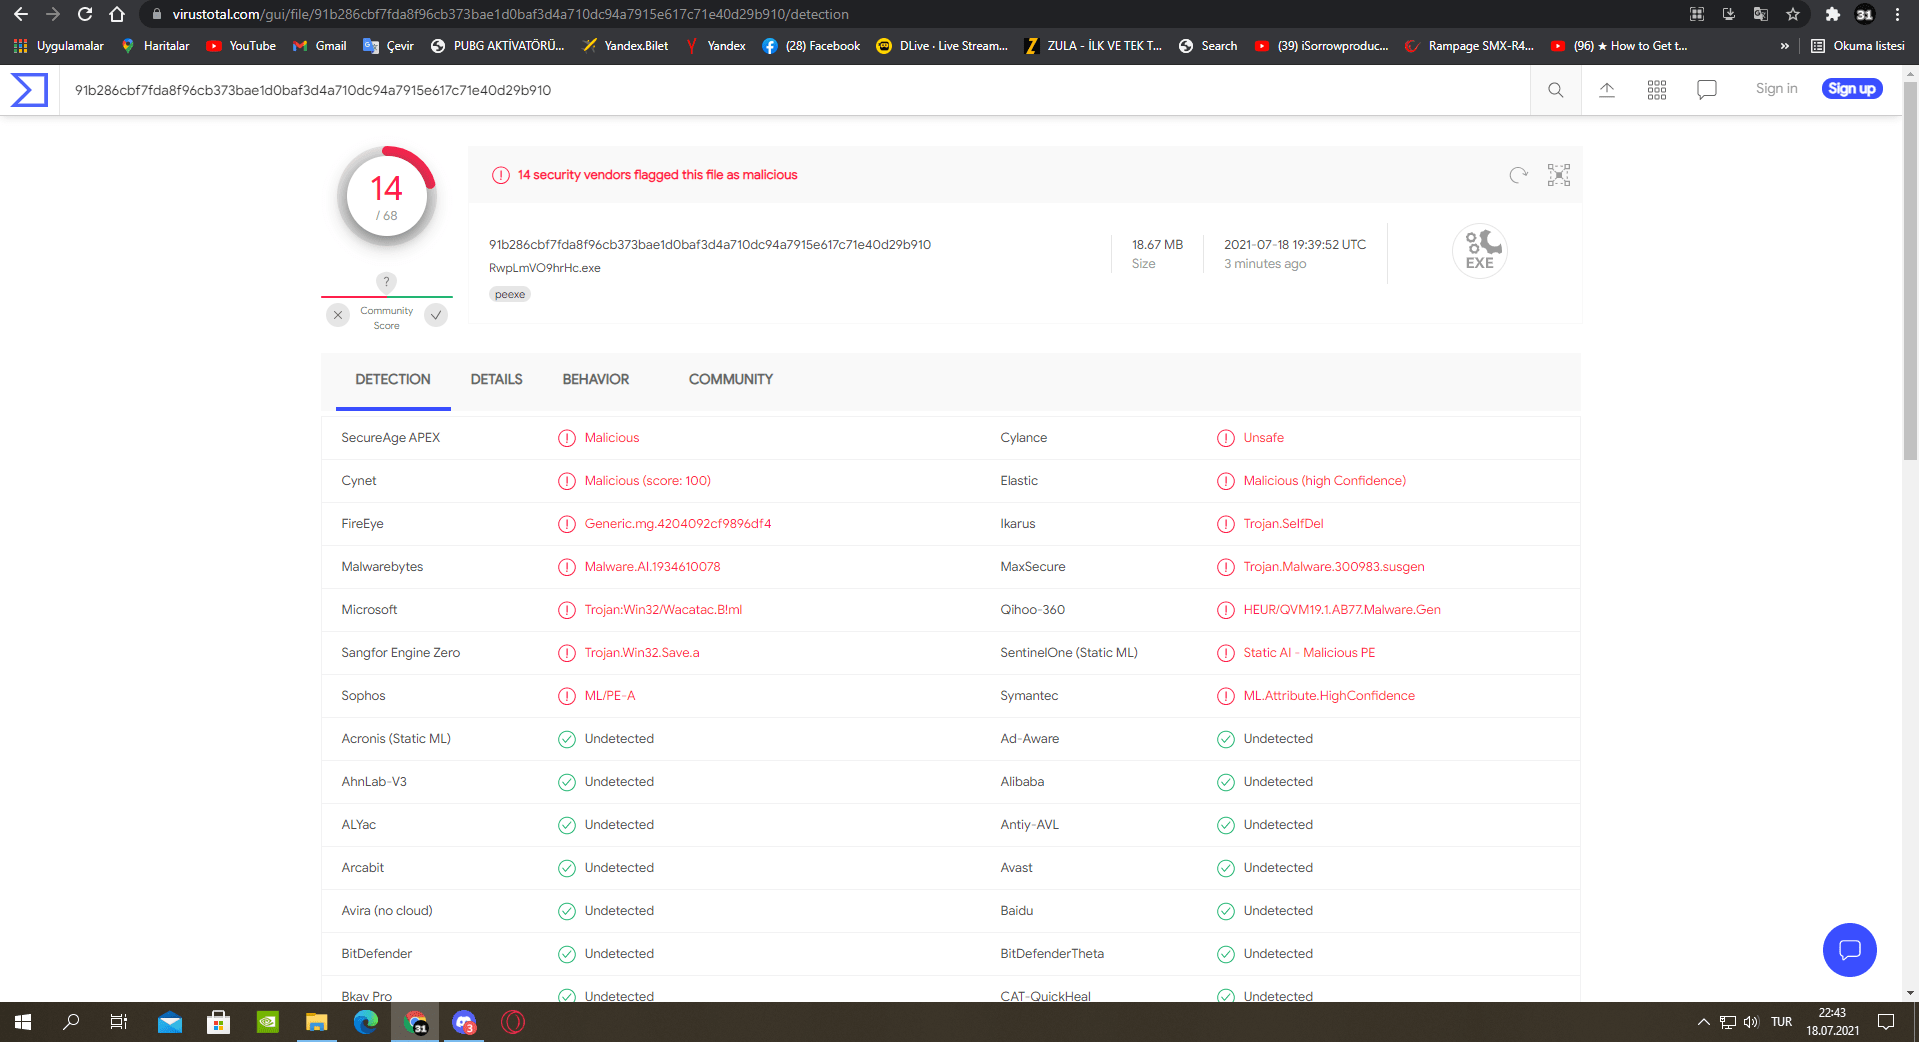Viewport: 1919px width, 1042px height.
Task: Open the Chrome three-dot menu
Action: click(1897, 14)
